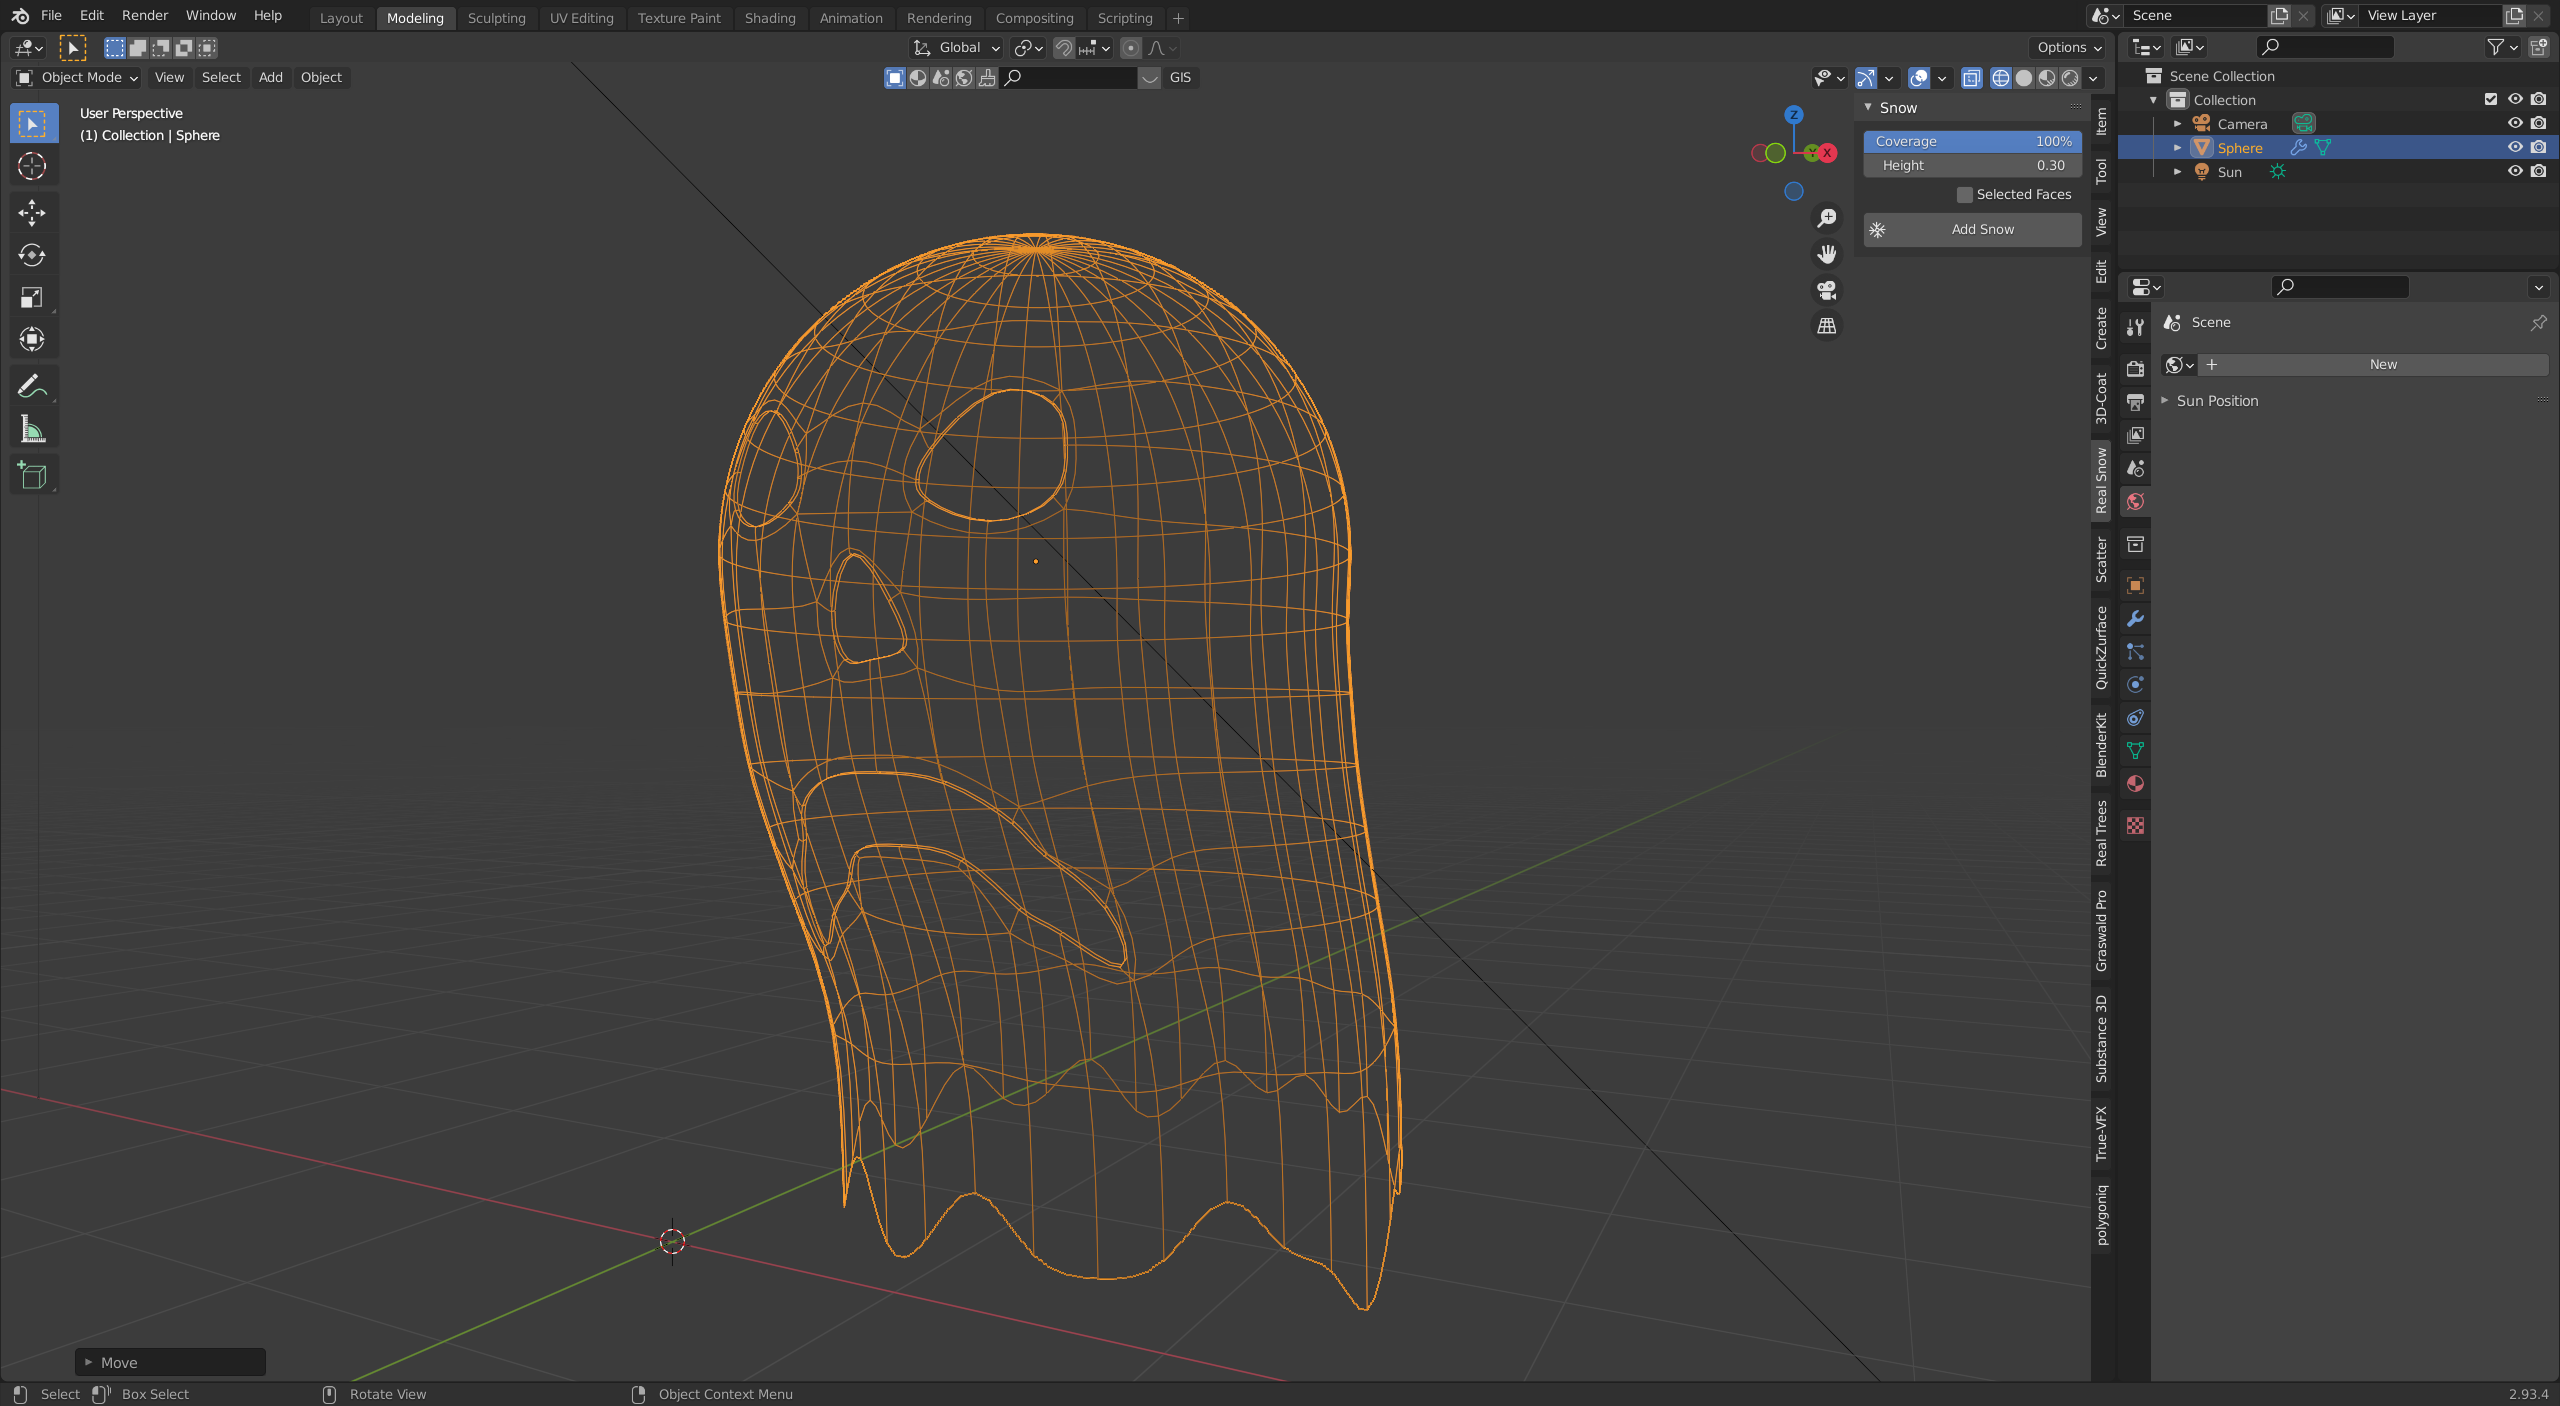Viewport: 2560px width, 1406px height.
Task: Open the Global transform orientation dropdown
Action: (x=957, y=48)
